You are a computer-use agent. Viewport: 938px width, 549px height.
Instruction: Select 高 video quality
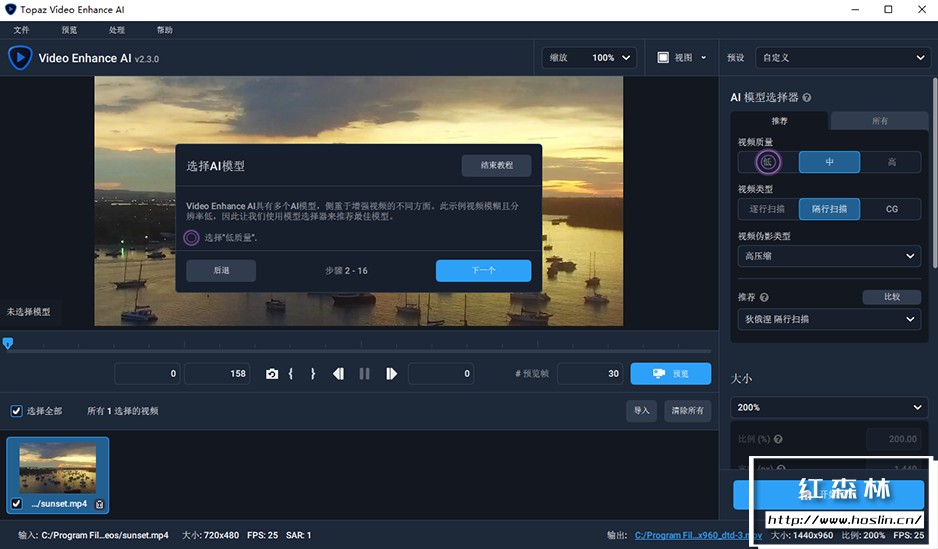pyautogui.click(x=891, y=162)
